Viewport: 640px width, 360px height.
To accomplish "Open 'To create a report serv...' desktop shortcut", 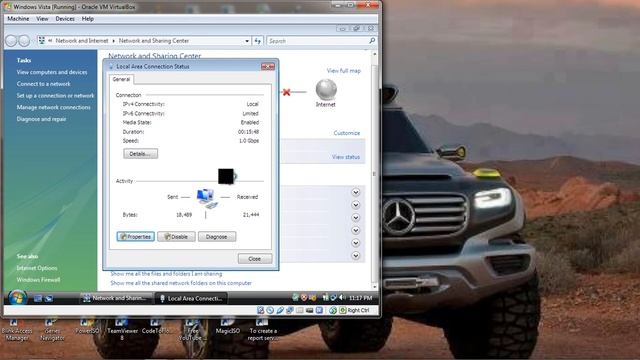I will point(263,330).
